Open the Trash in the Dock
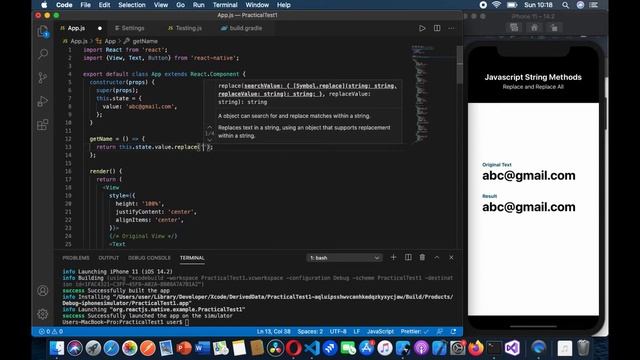The height and width of the screenshot is (360, 640). pos(583,348)
